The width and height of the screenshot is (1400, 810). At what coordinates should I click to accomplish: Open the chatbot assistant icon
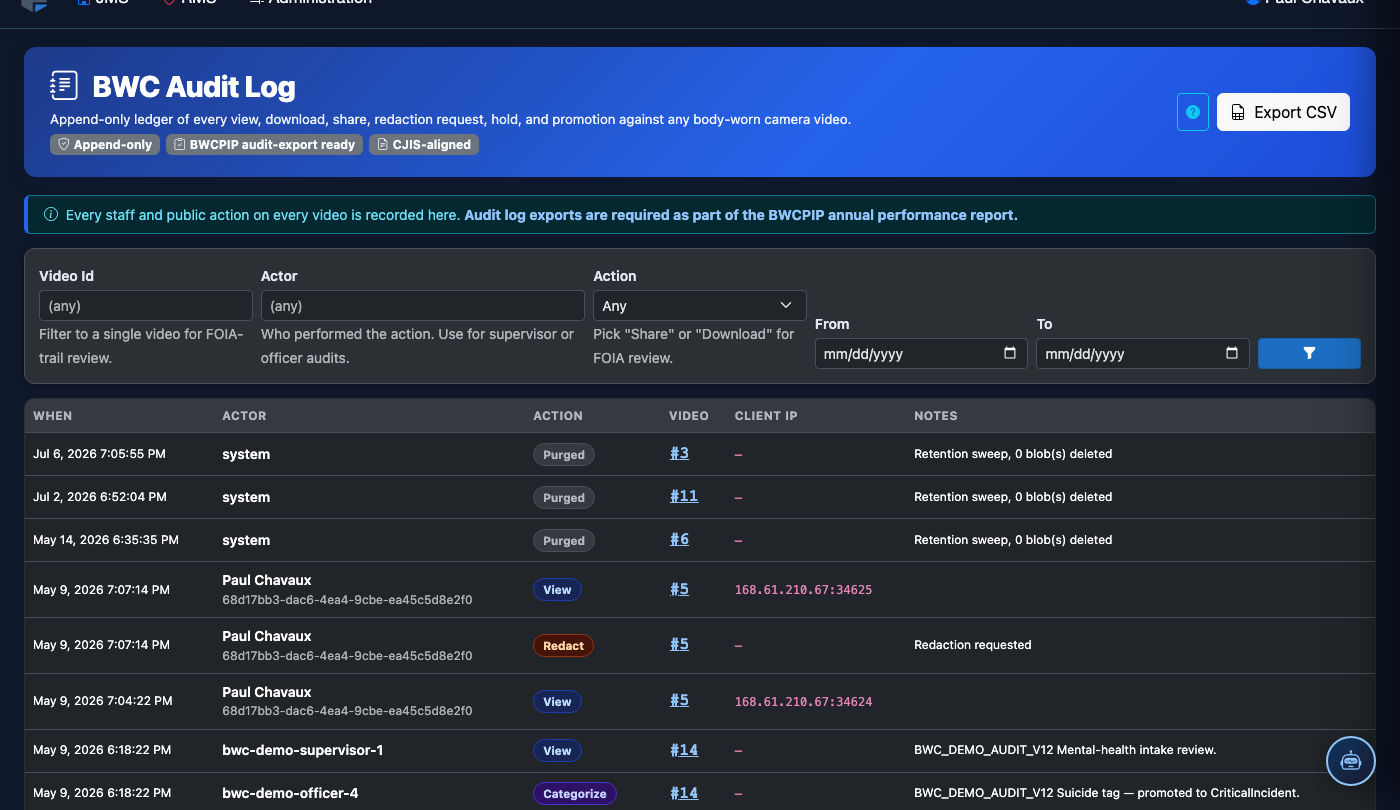1351,761
